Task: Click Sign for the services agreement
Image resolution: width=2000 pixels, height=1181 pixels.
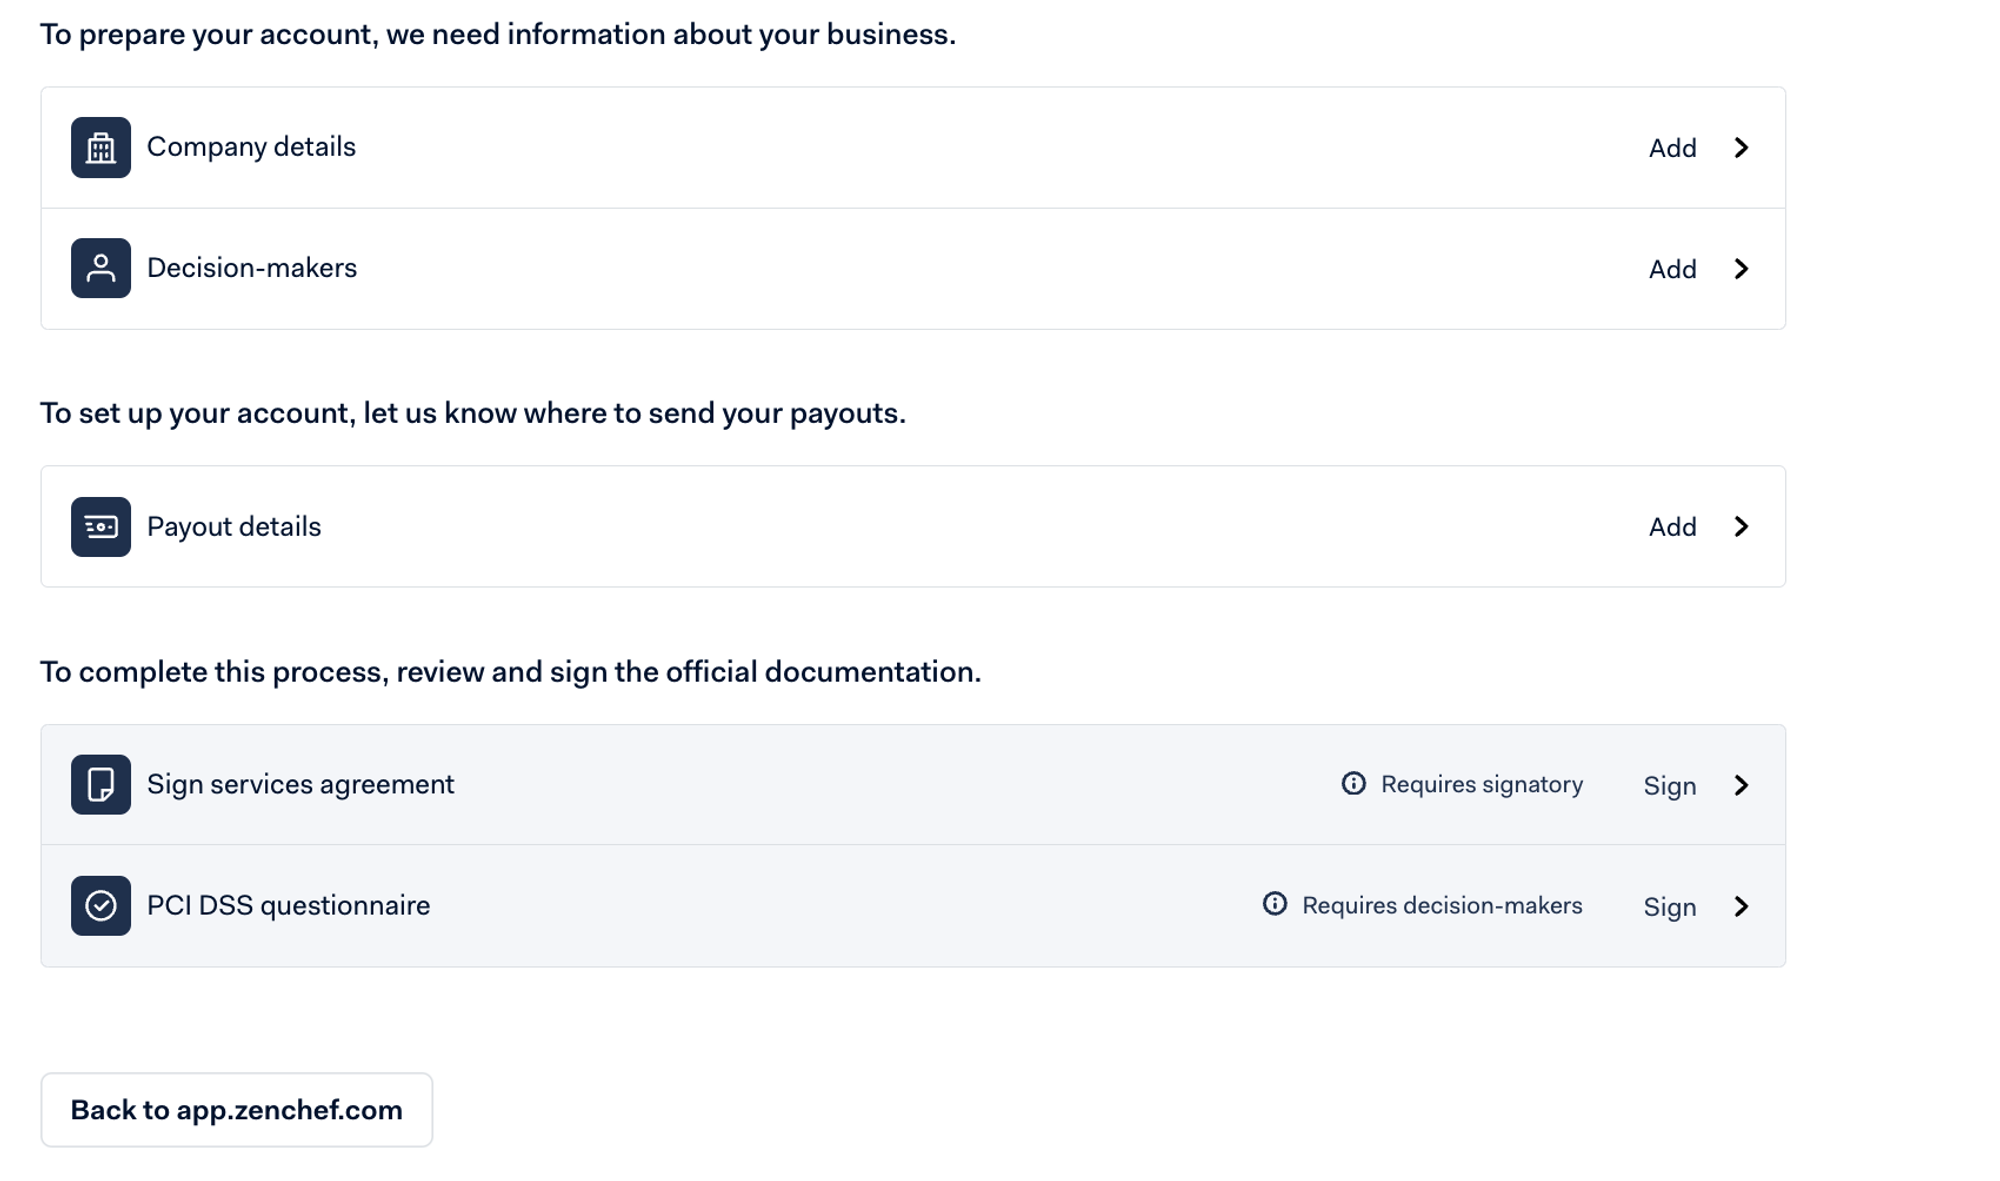Action: 1669,786
